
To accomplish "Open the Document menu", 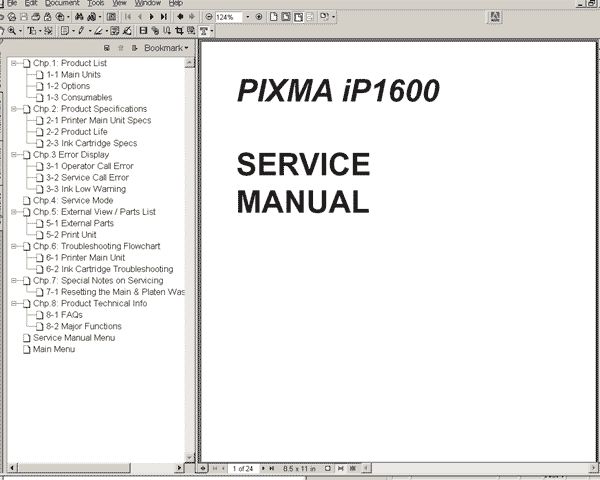I will pyautogui.click(x=62, y=3).
